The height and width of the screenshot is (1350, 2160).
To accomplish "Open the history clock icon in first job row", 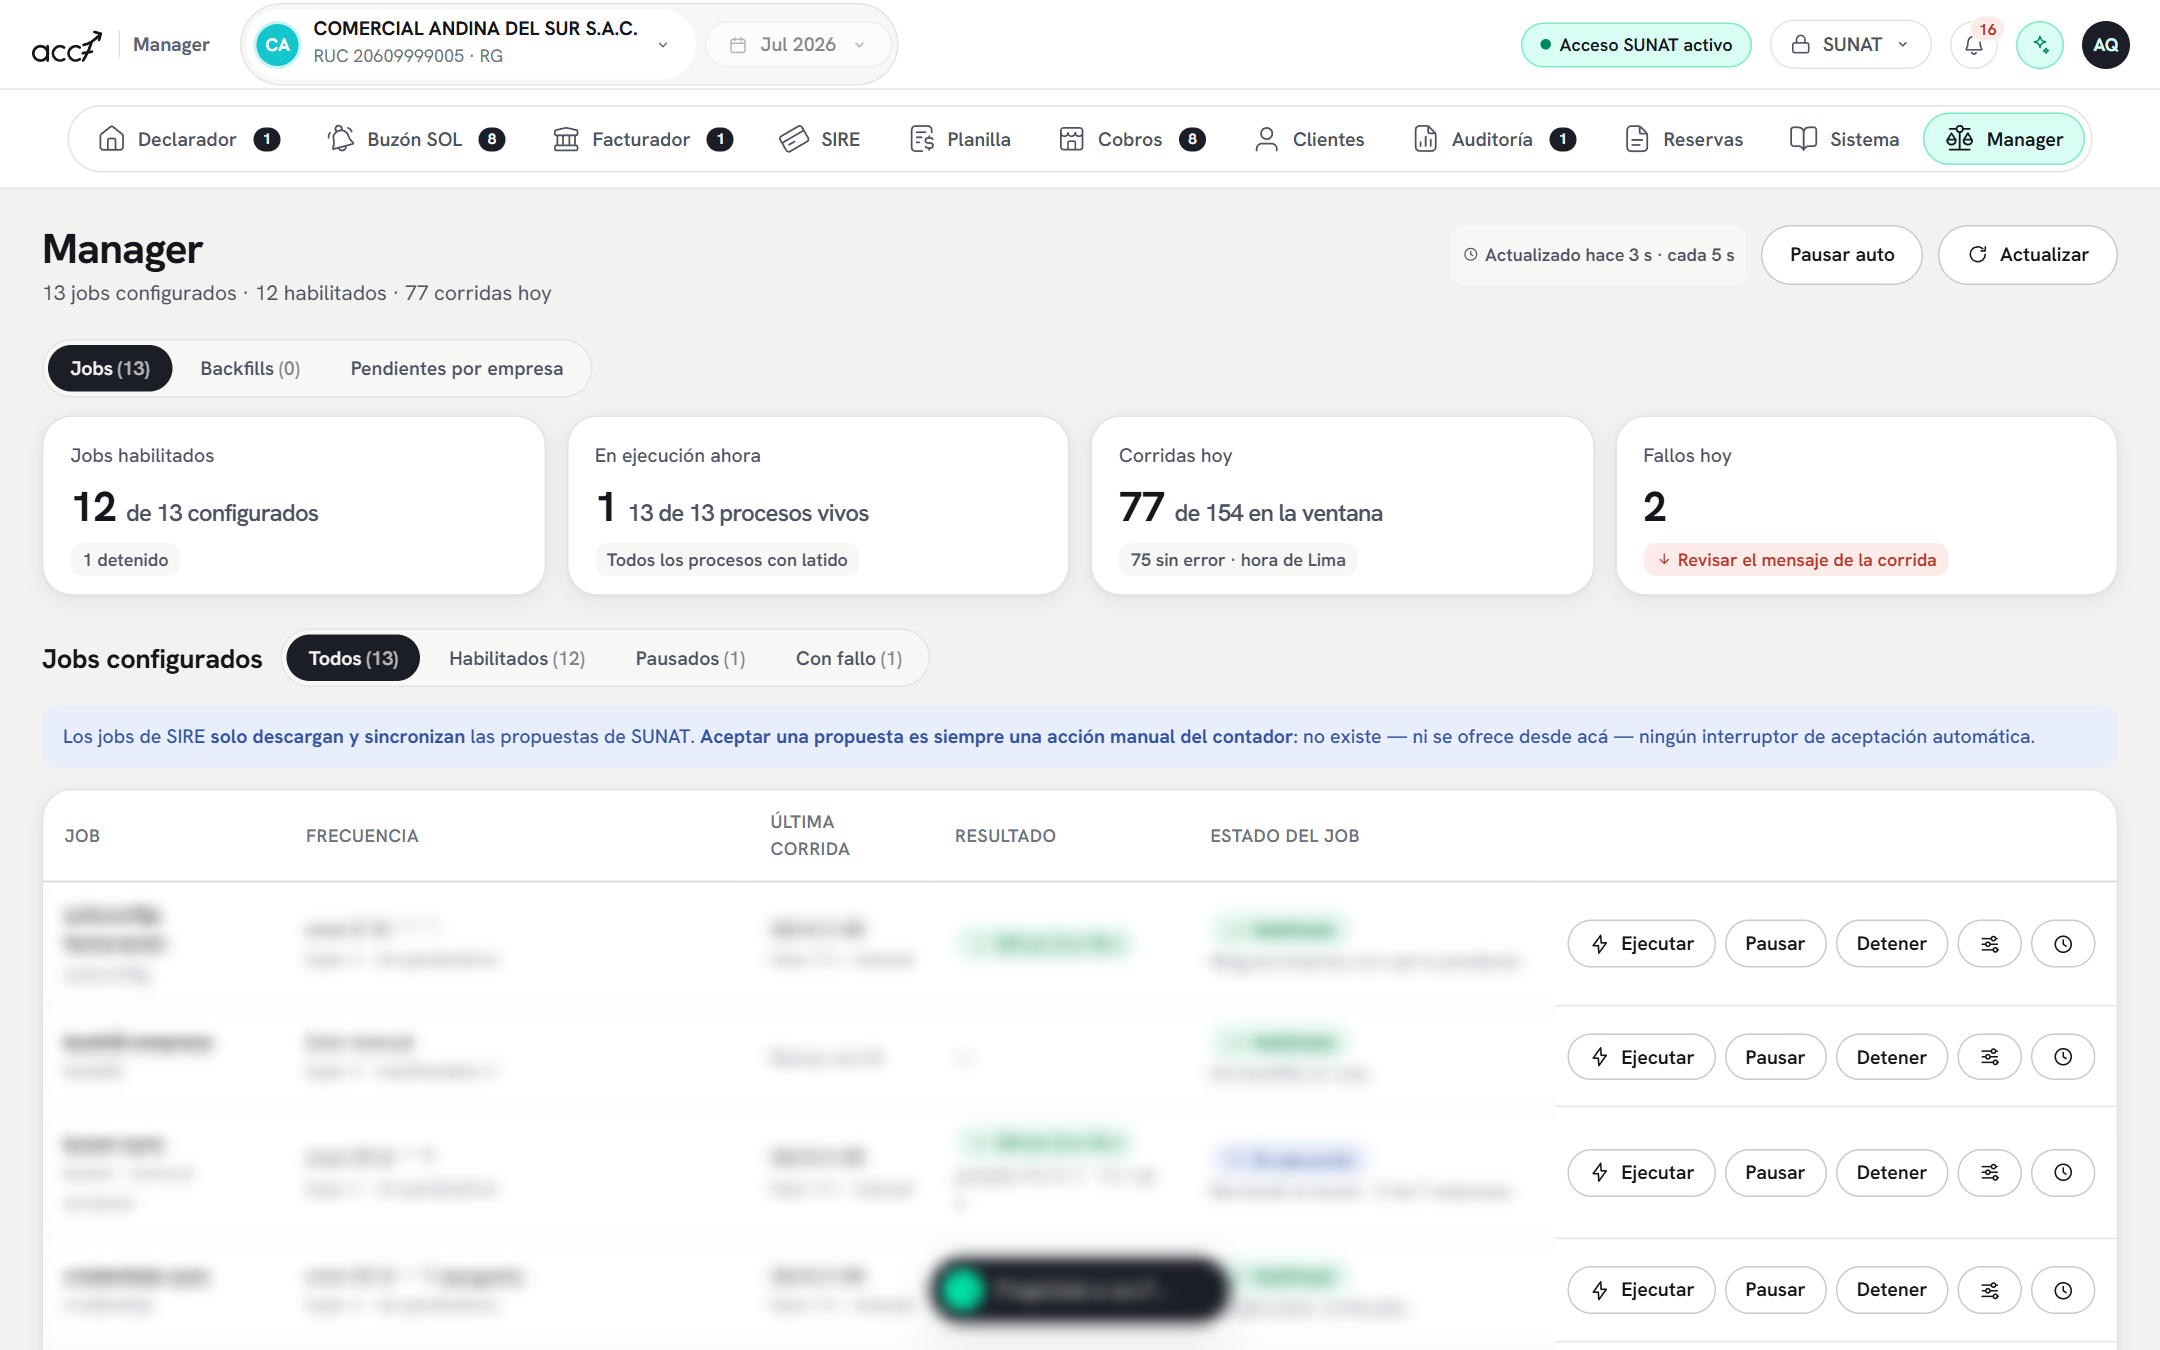I will click(x=2063, y=944).
